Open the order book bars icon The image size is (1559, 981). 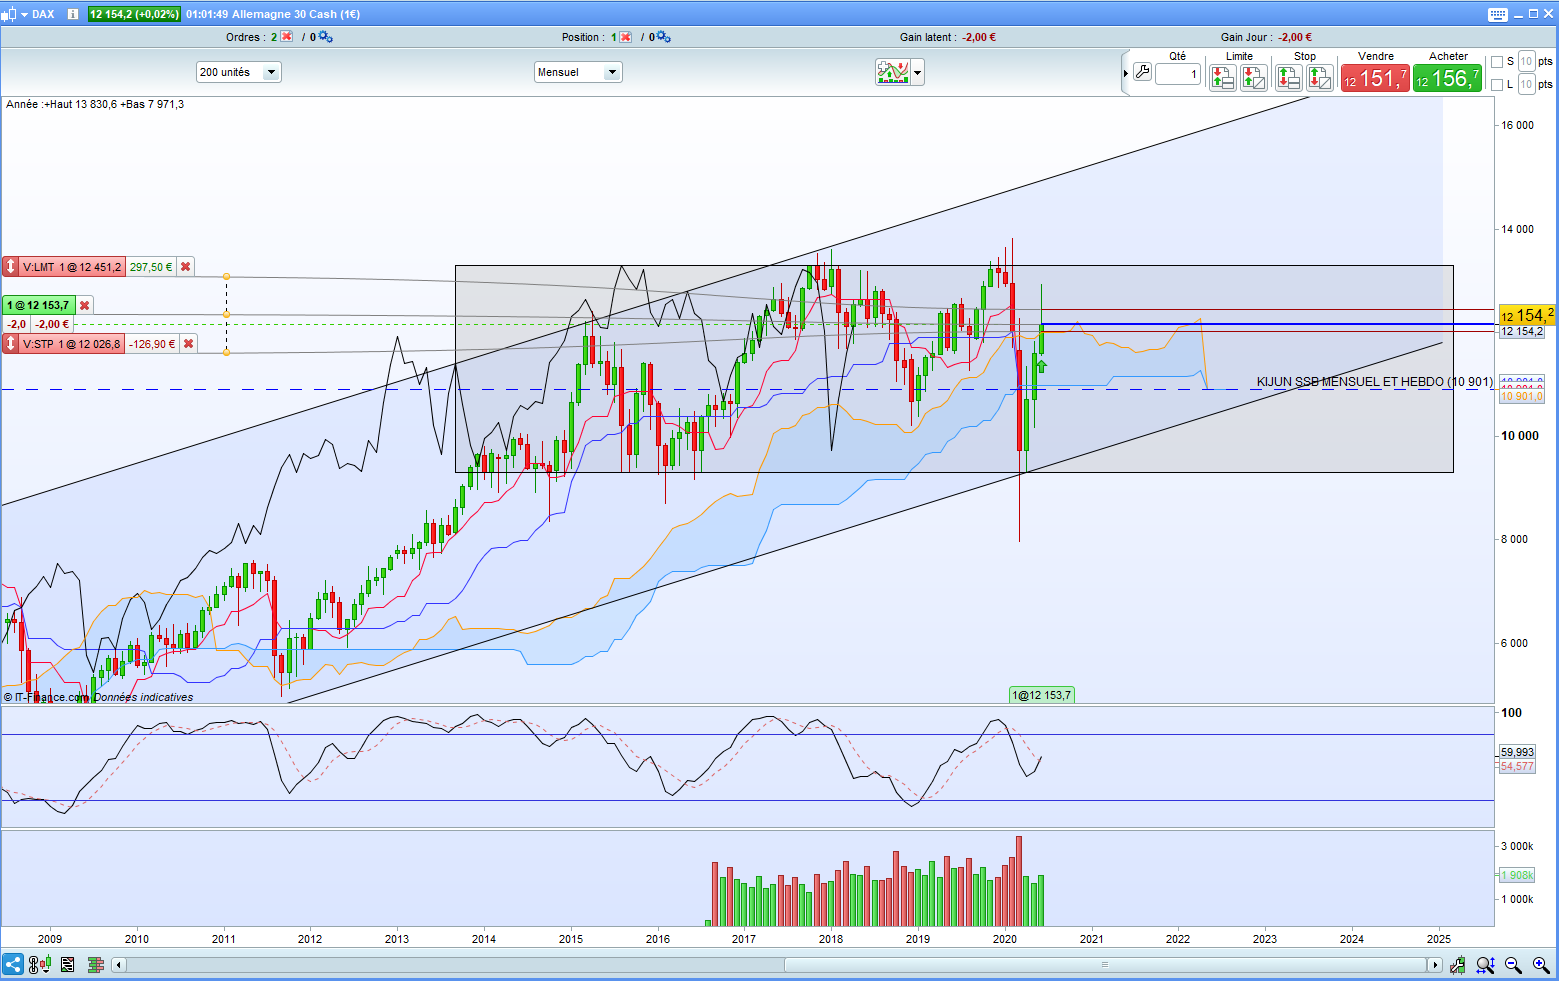(96, 965)
